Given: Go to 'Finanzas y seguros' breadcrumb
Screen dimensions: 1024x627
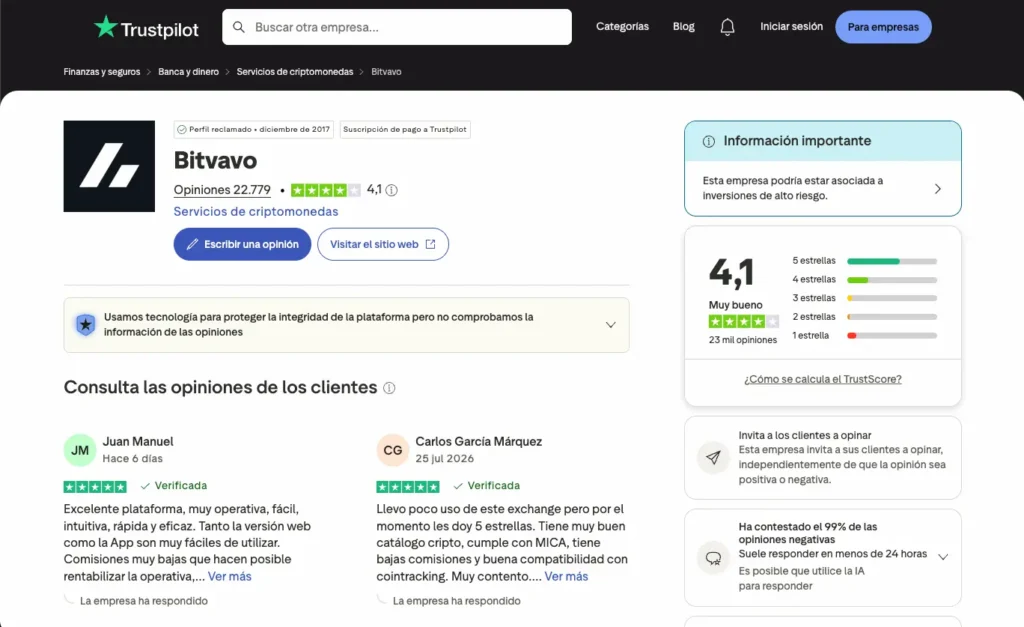Looking at the screenshot, I should click(102, 72).
